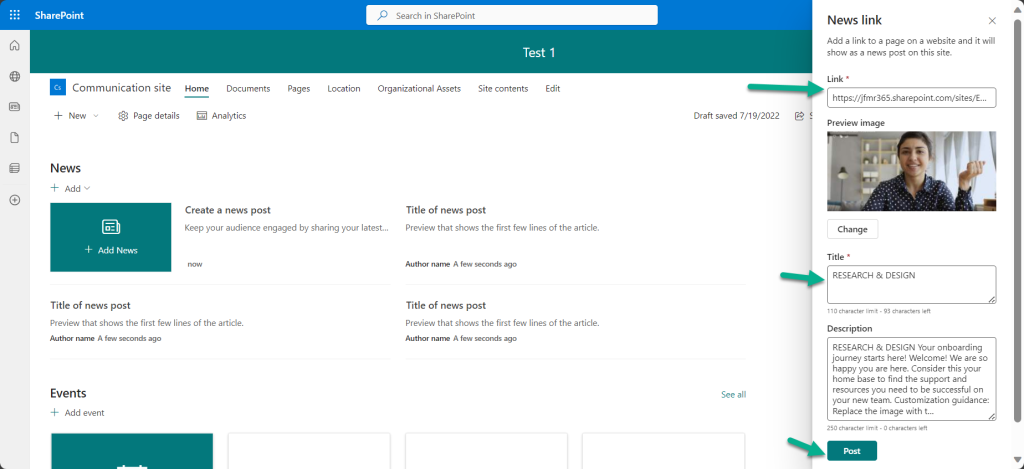Click the share icon next to Draft saved
This screenshot has height=469, width=1024.
click(799, 116)
